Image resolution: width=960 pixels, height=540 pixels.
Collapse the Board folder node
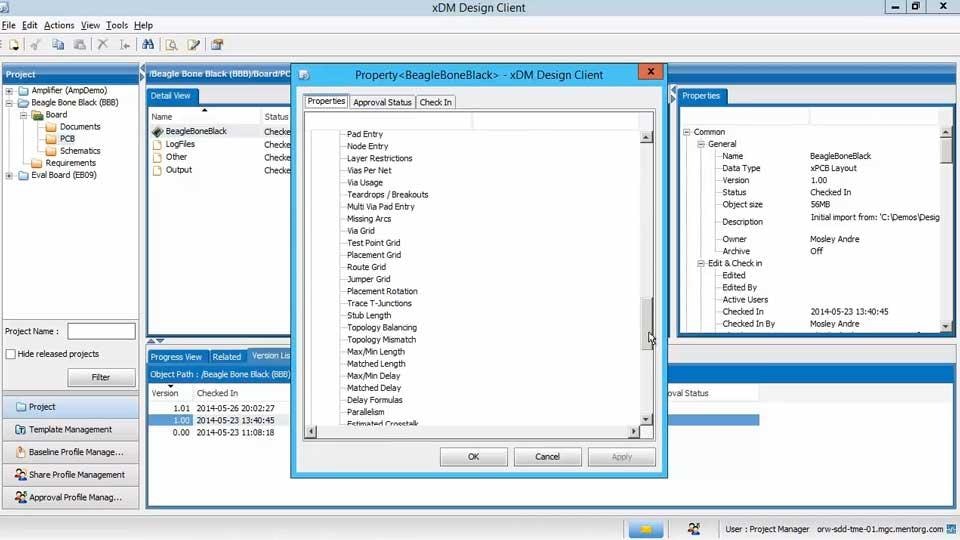[24, 114]
